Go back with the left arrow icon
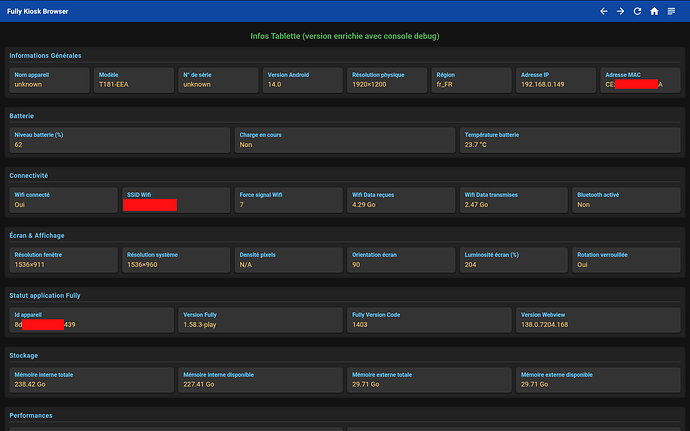 pyautogui.click(x=603, y=11)
